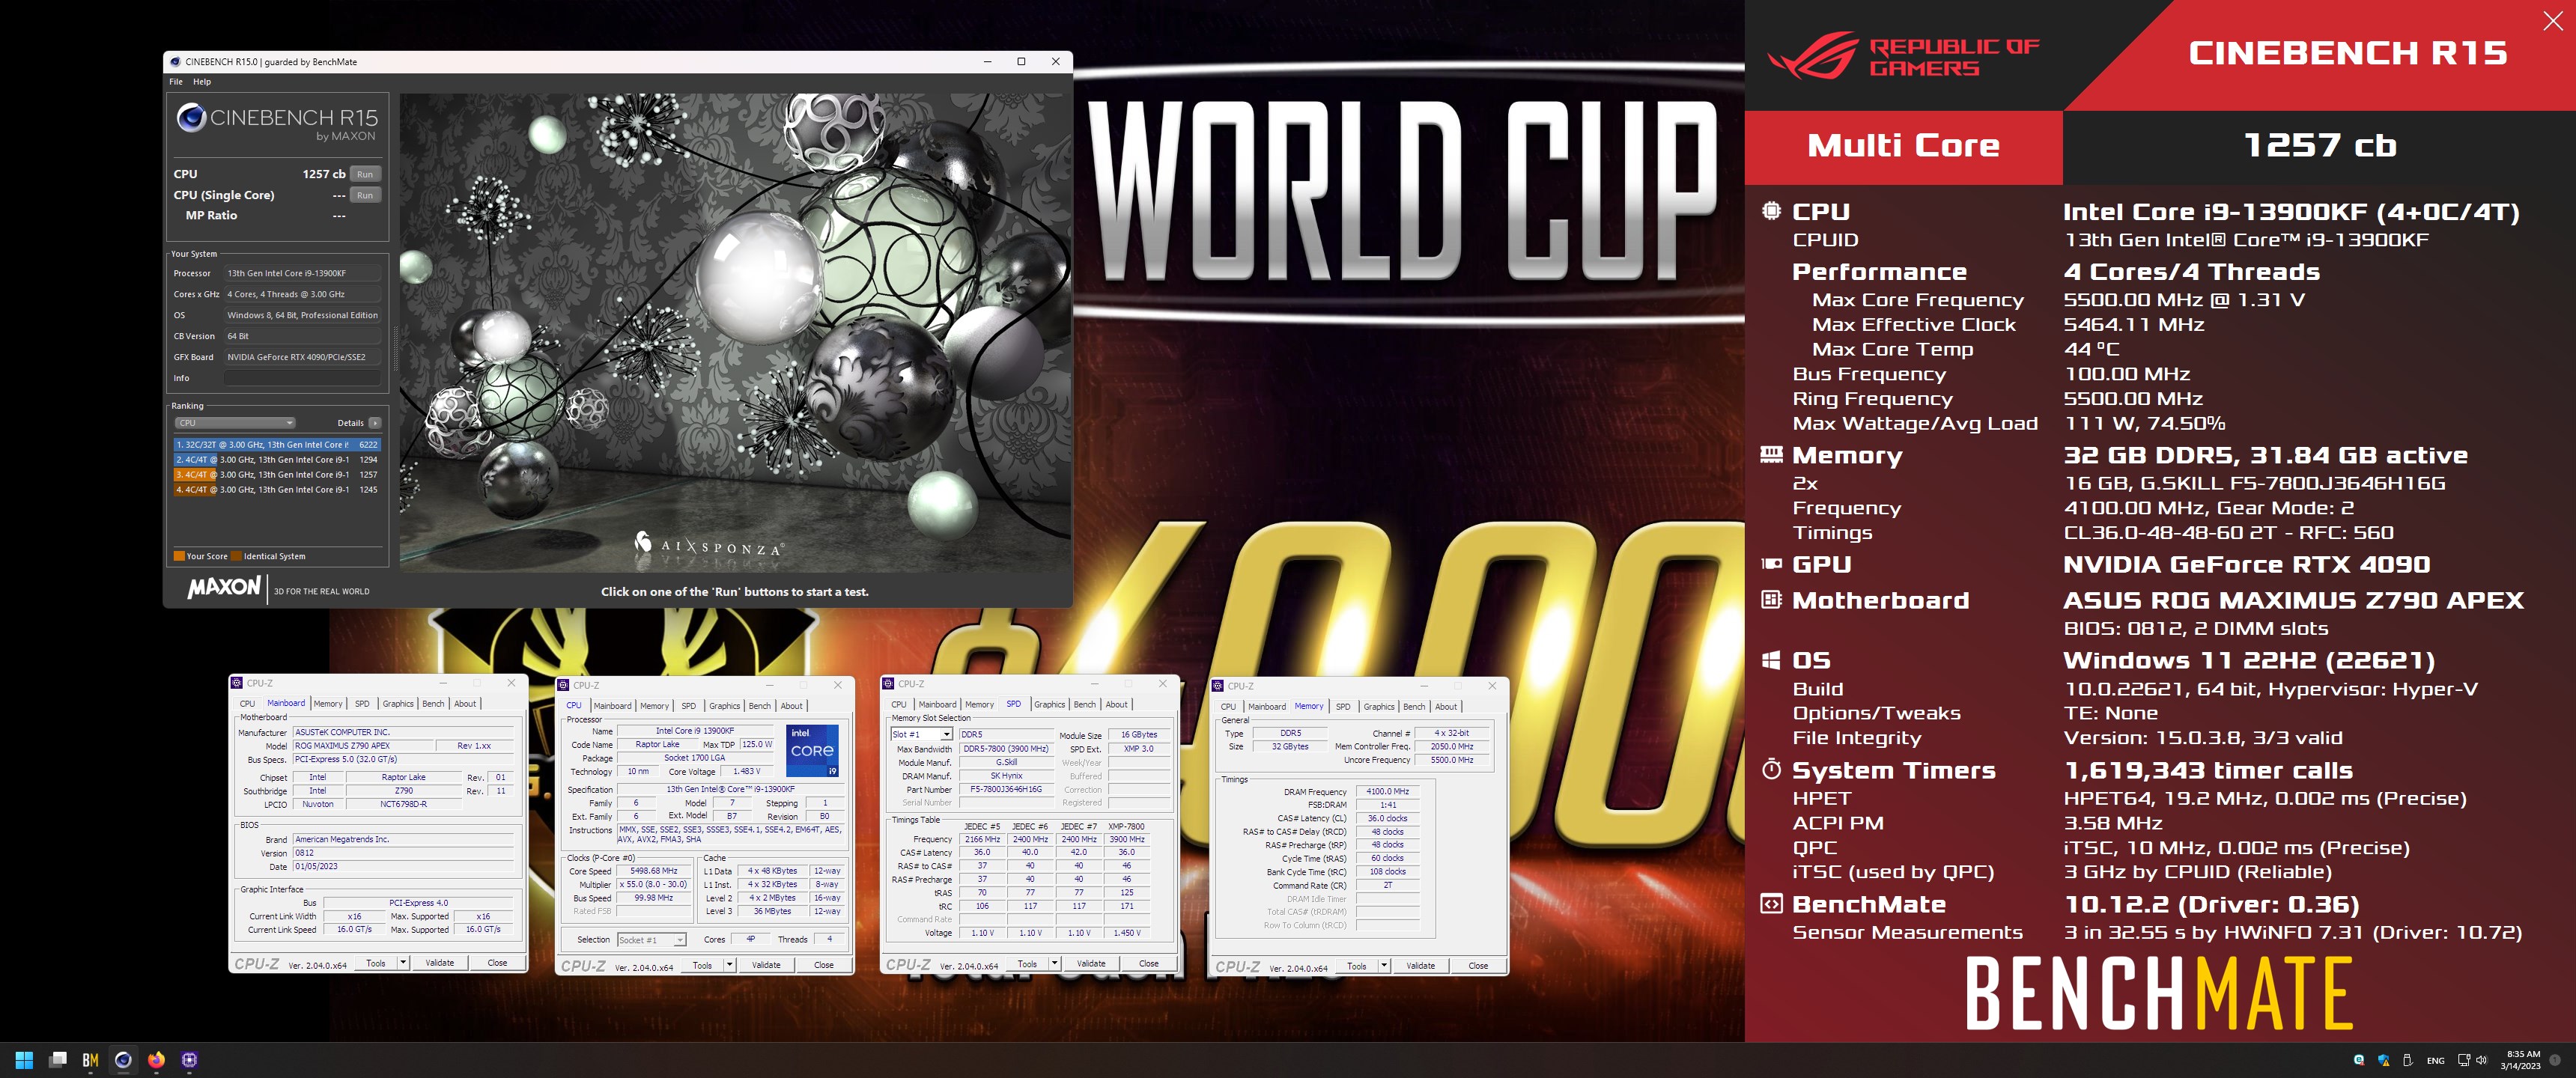Open Tools dropdown arrow in CPU-Z SPD window
The width and height of the screenshot is (2576, 1078).
(x=1055, y=964)
